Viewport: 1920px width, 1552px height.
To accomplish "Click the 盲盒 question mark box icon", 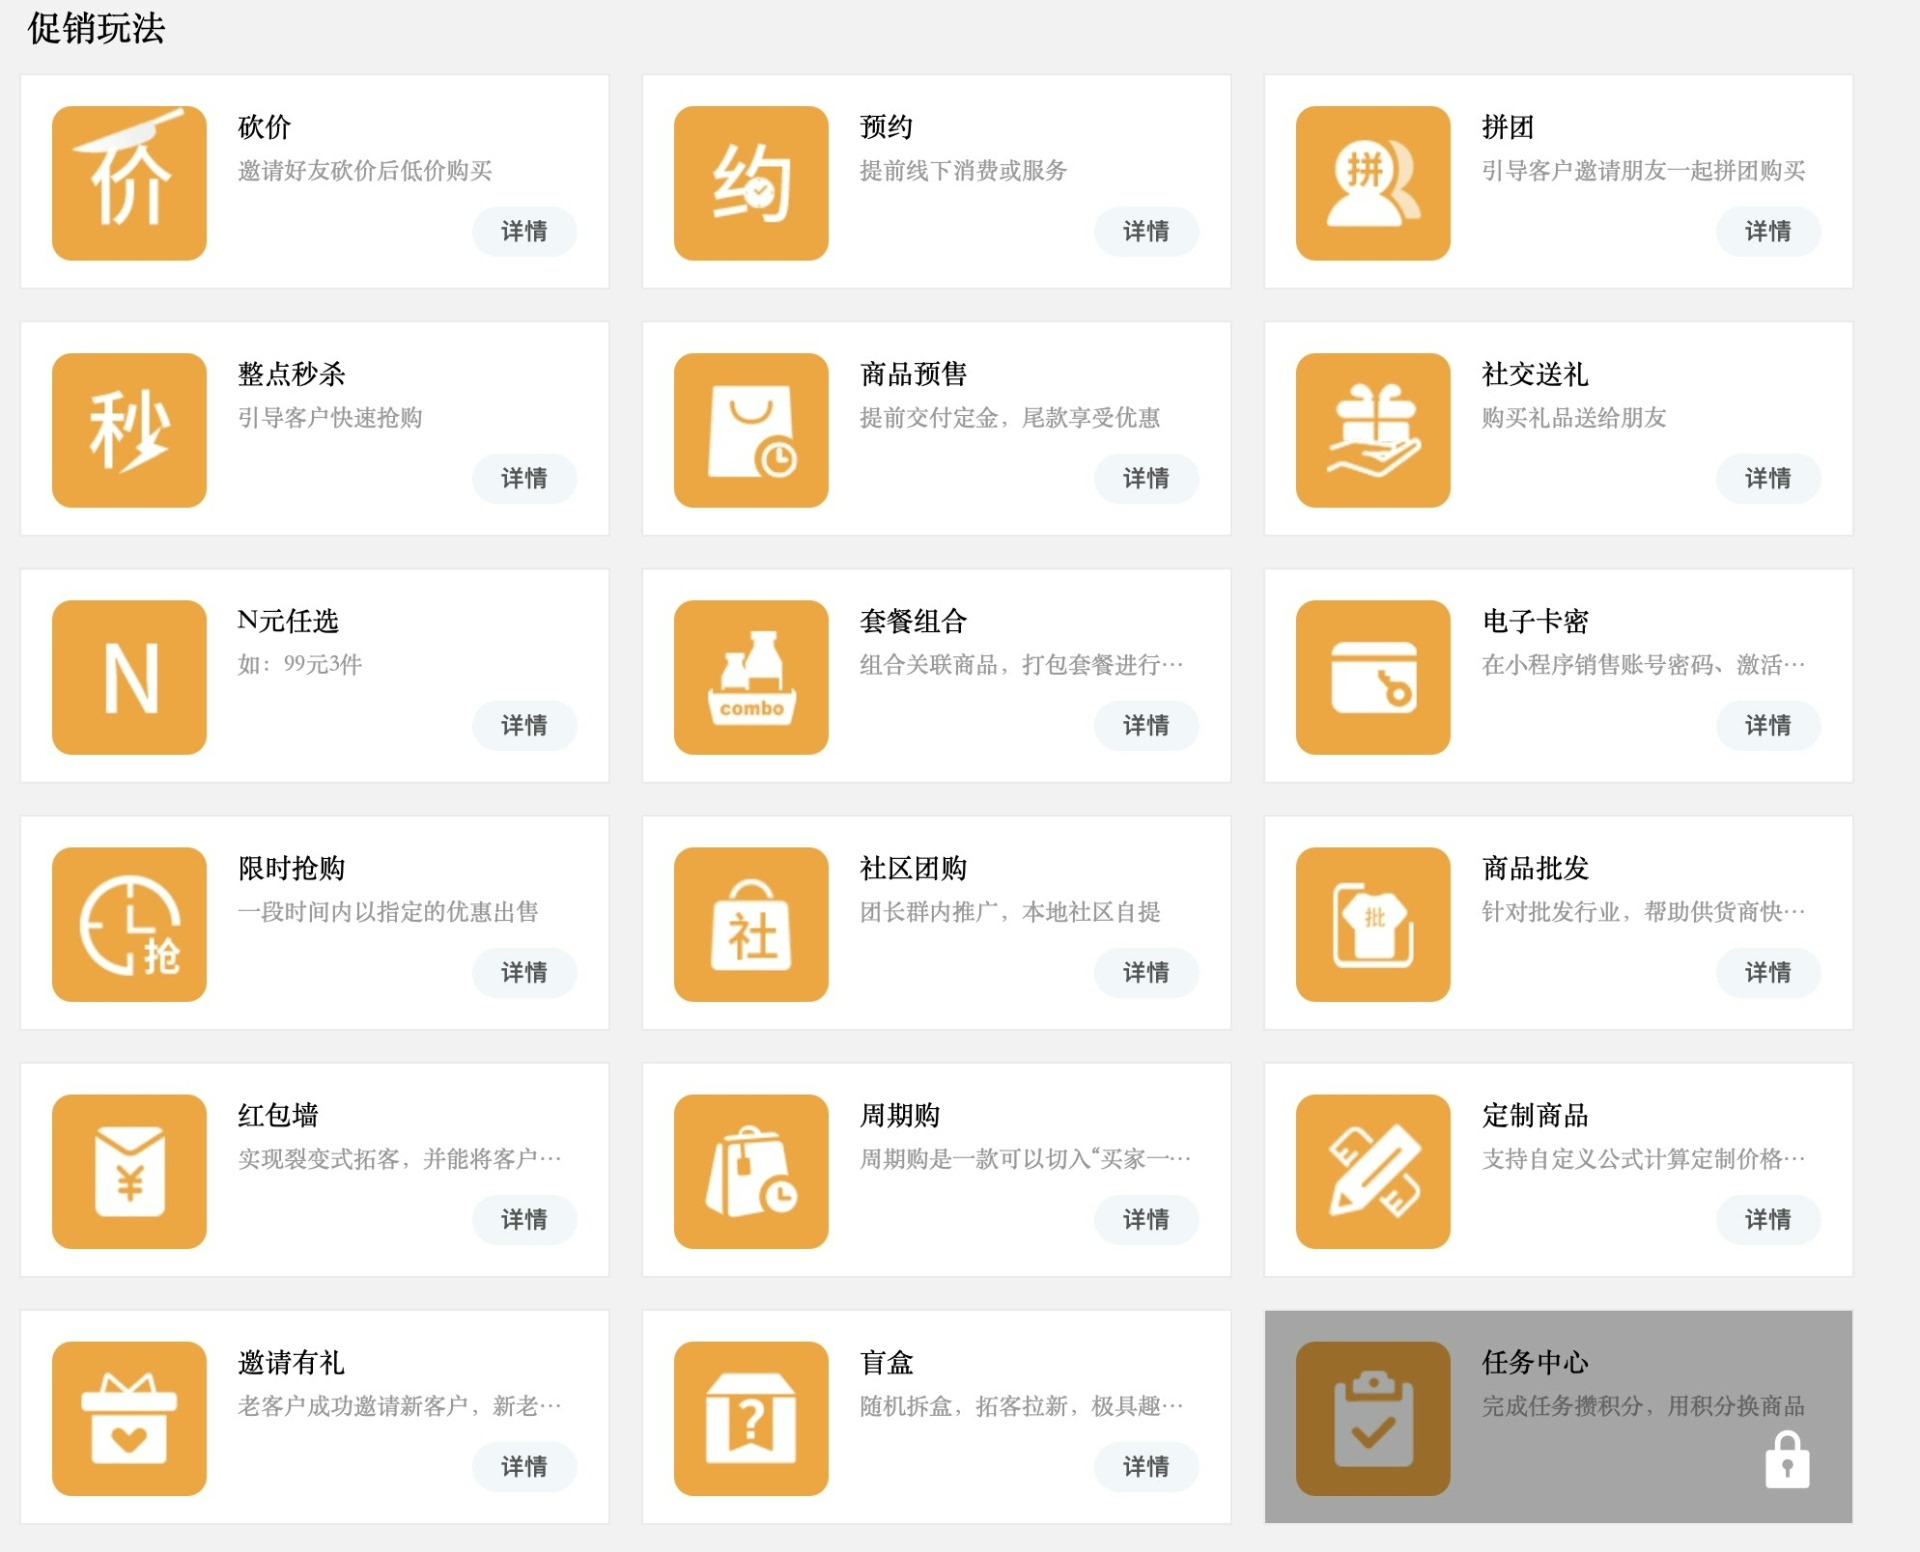I will click(751, 1418).
